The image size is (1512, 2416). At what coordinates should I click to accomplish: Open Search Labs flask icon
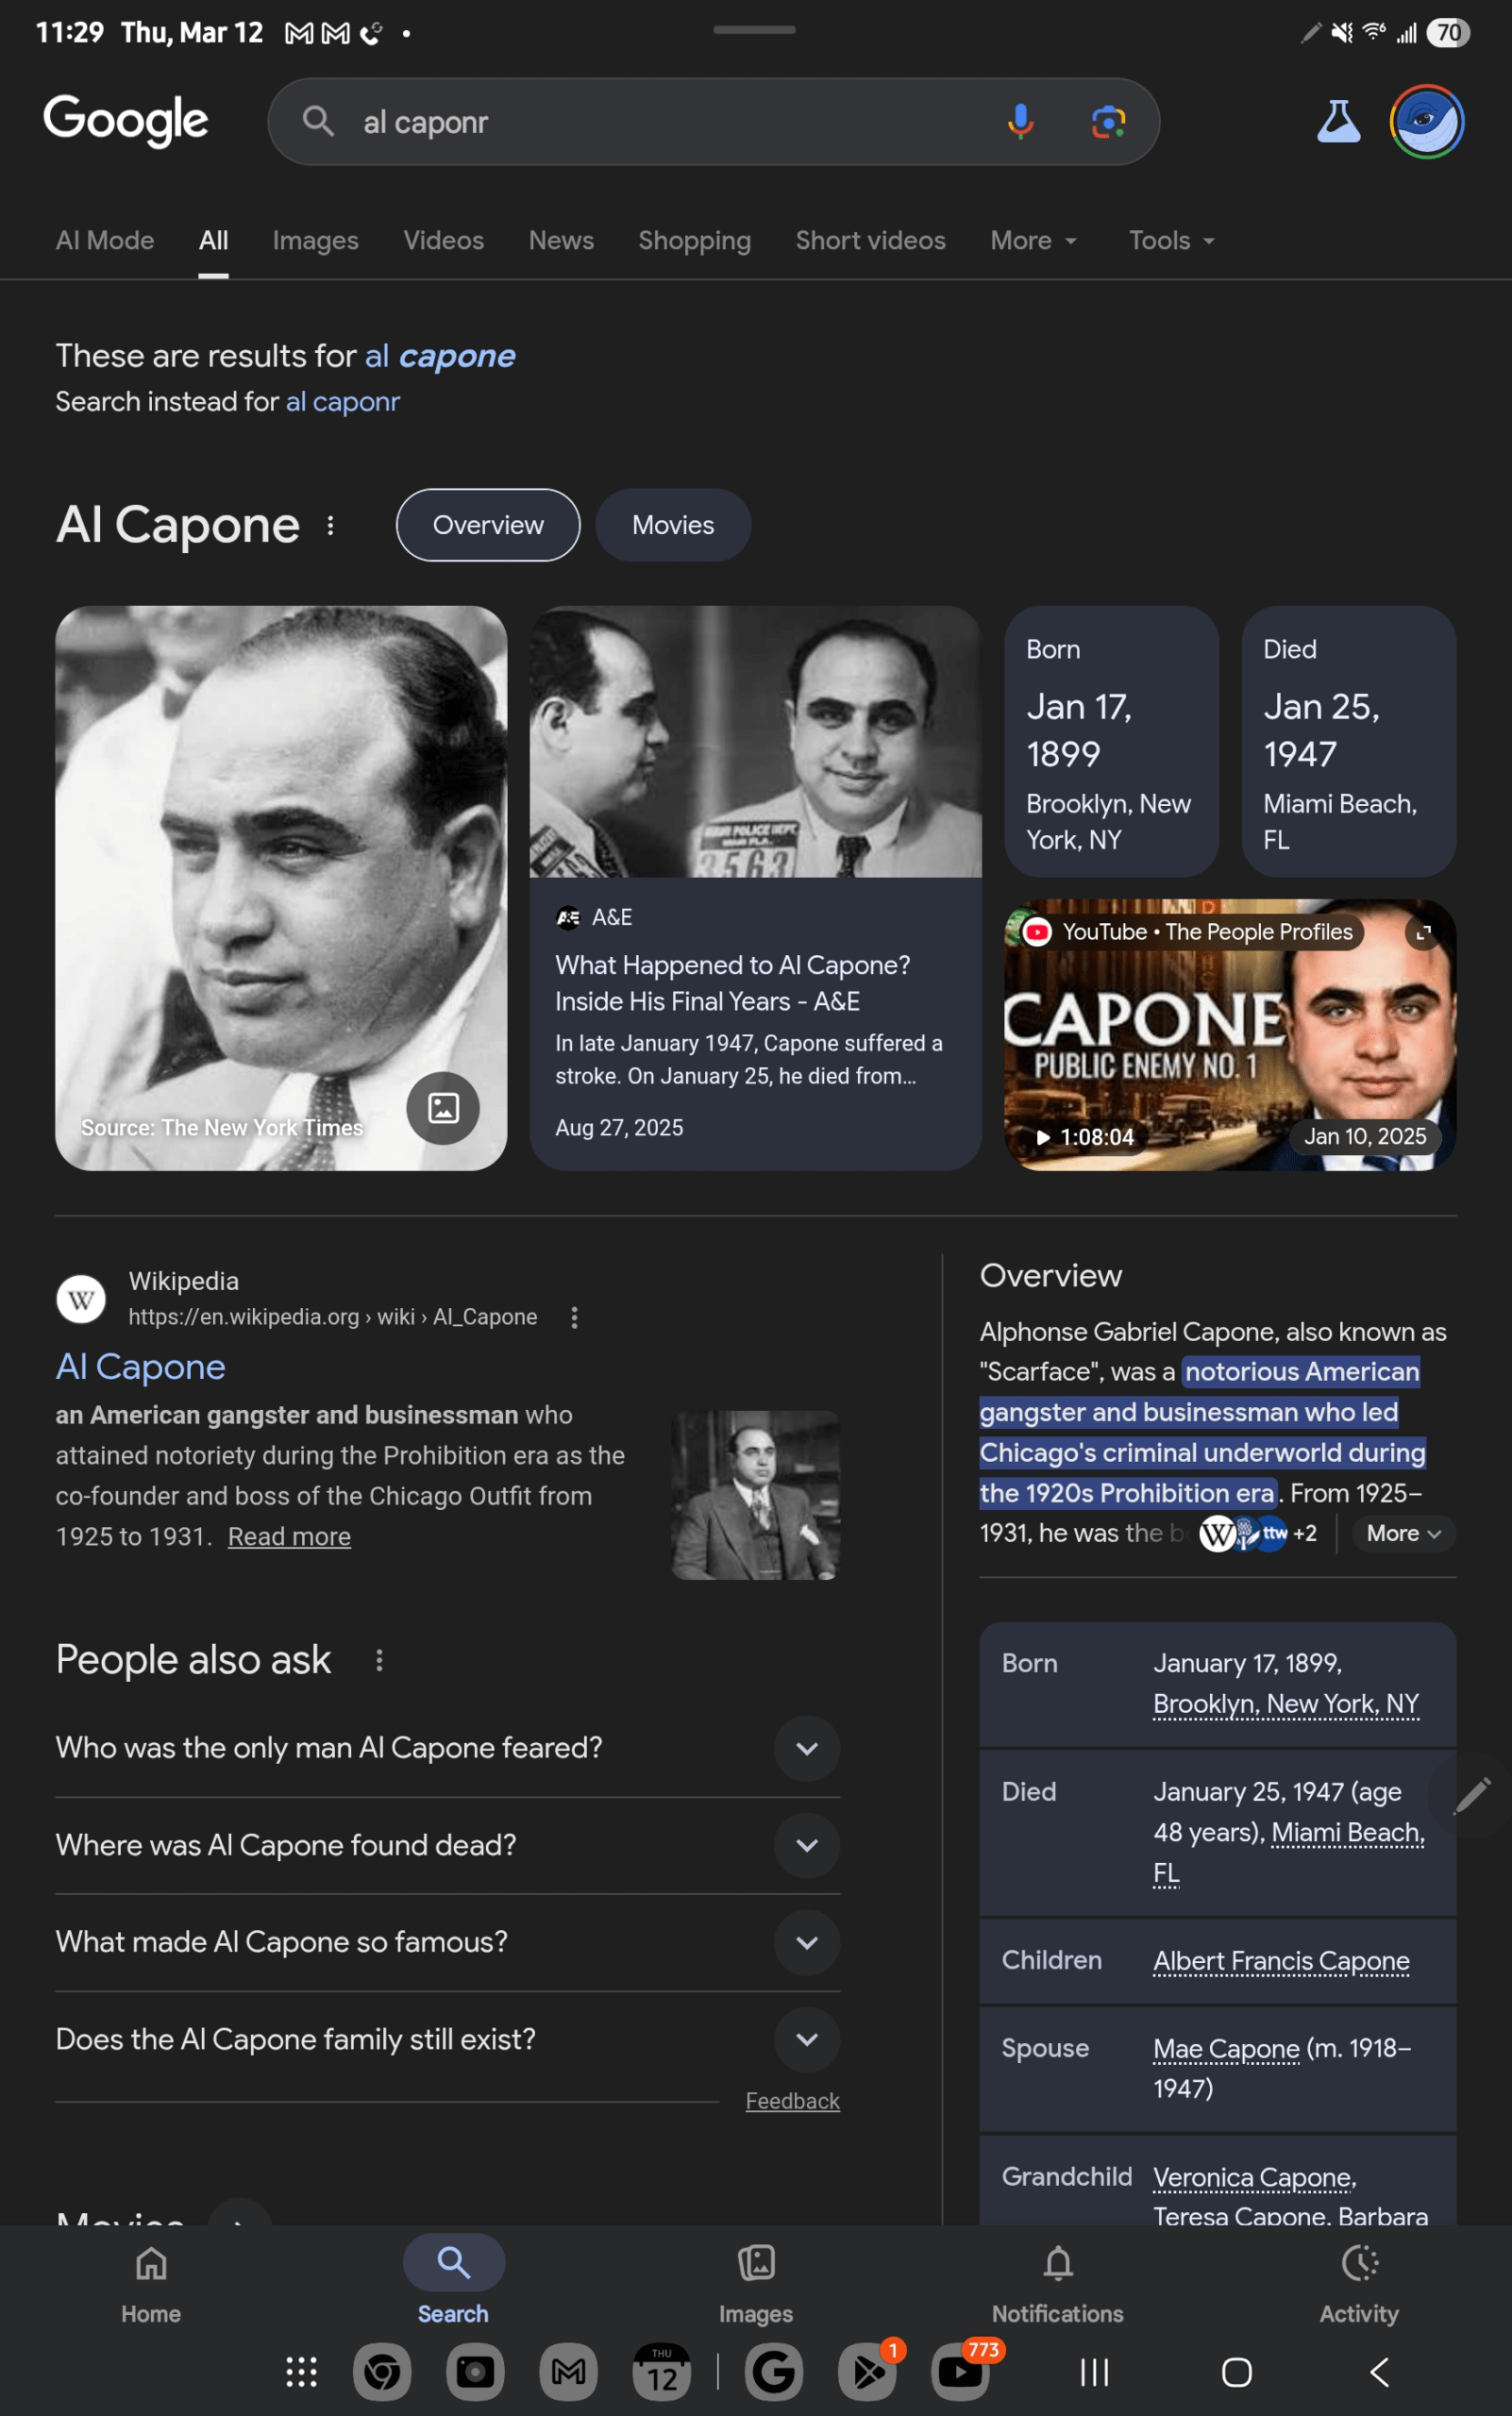coord(1338,122)
